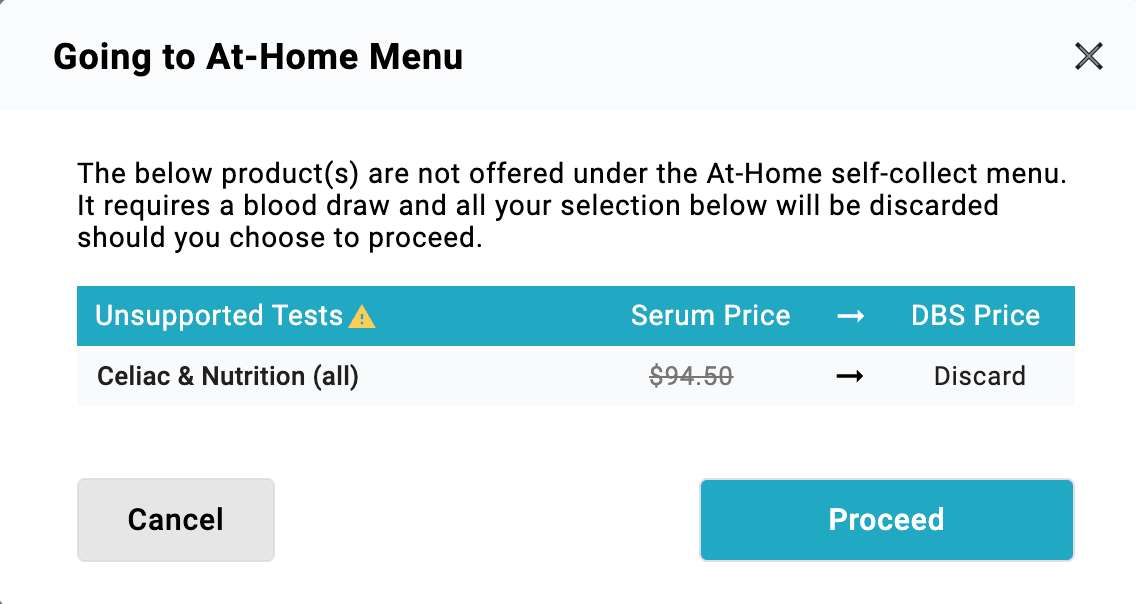Close the Going to At-Home Menu dialog

coord(1088,56)
